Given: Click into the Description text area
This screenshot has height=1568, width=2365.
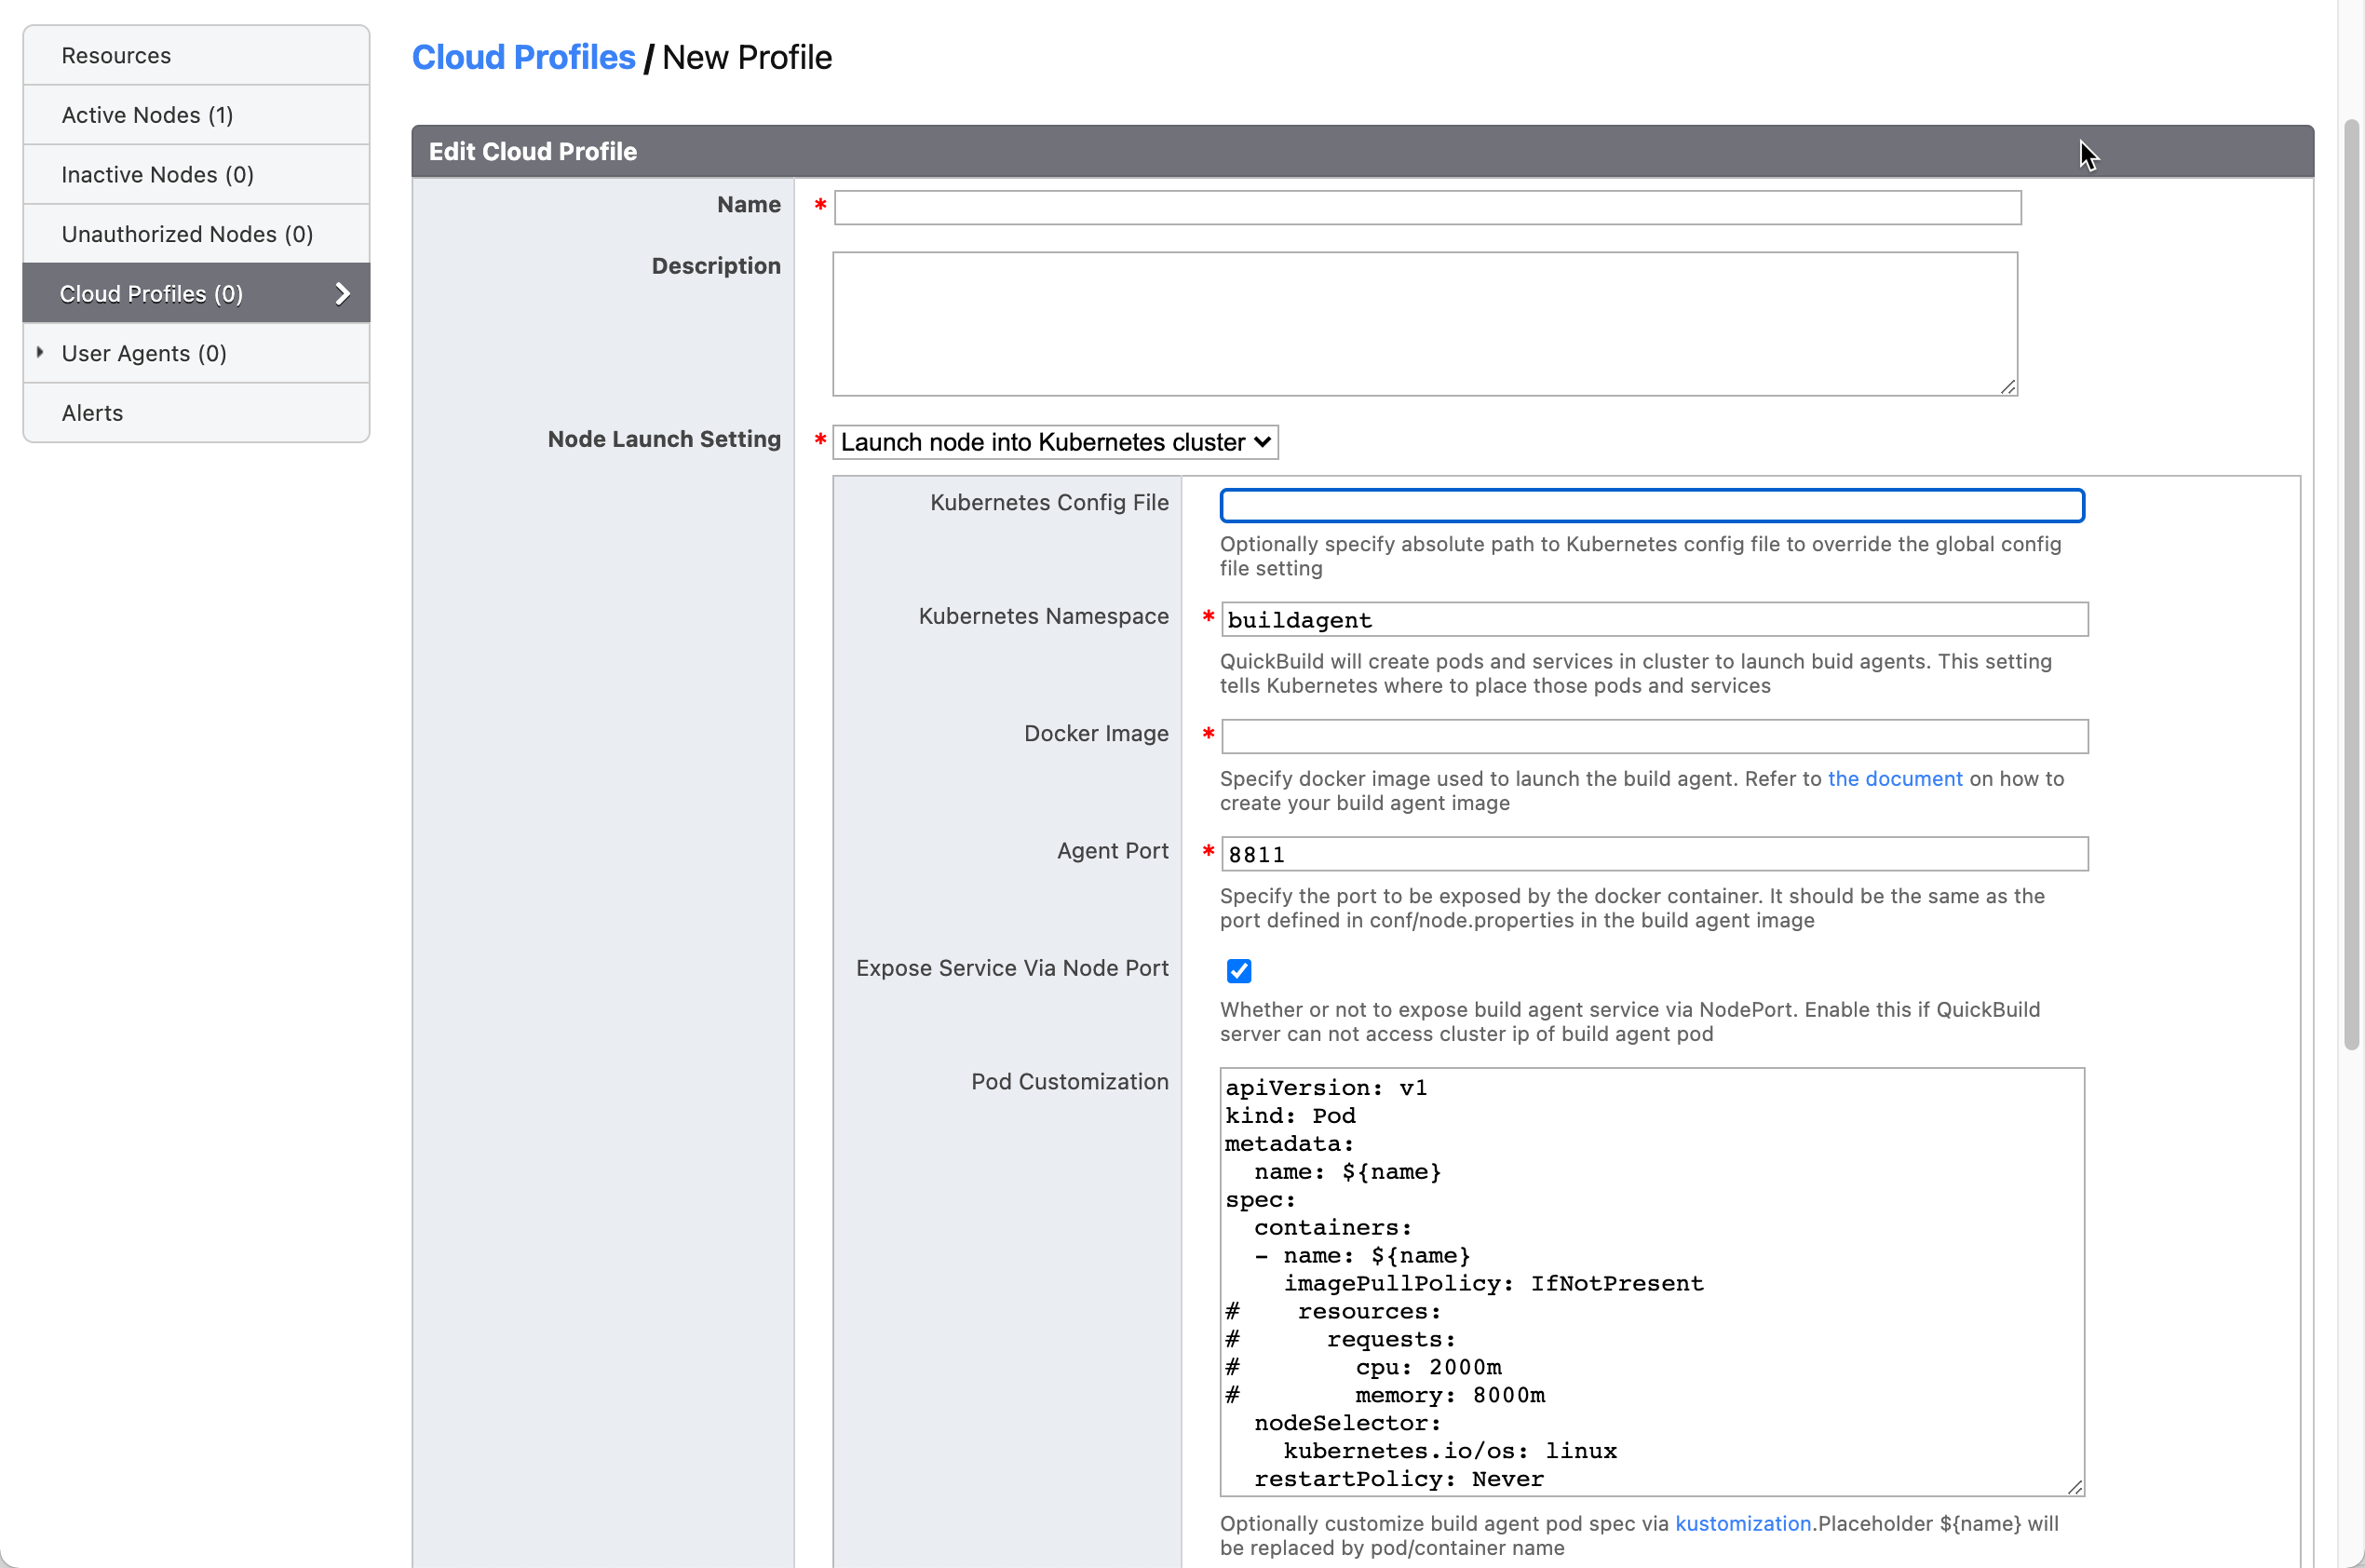Looking at the screenshot, I should pyautogui.click(x=1425, y=324).
